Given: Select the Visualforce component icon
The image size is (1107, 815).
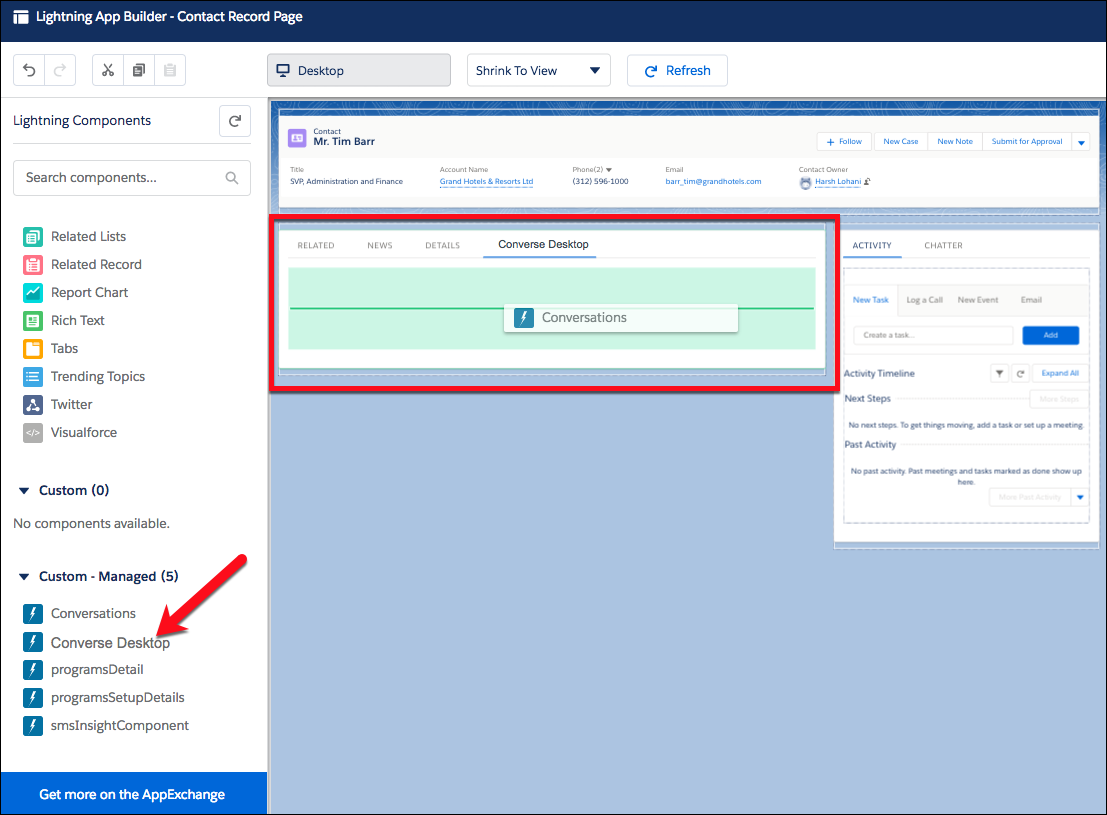Looking at the screenshot, I should 32,432.
